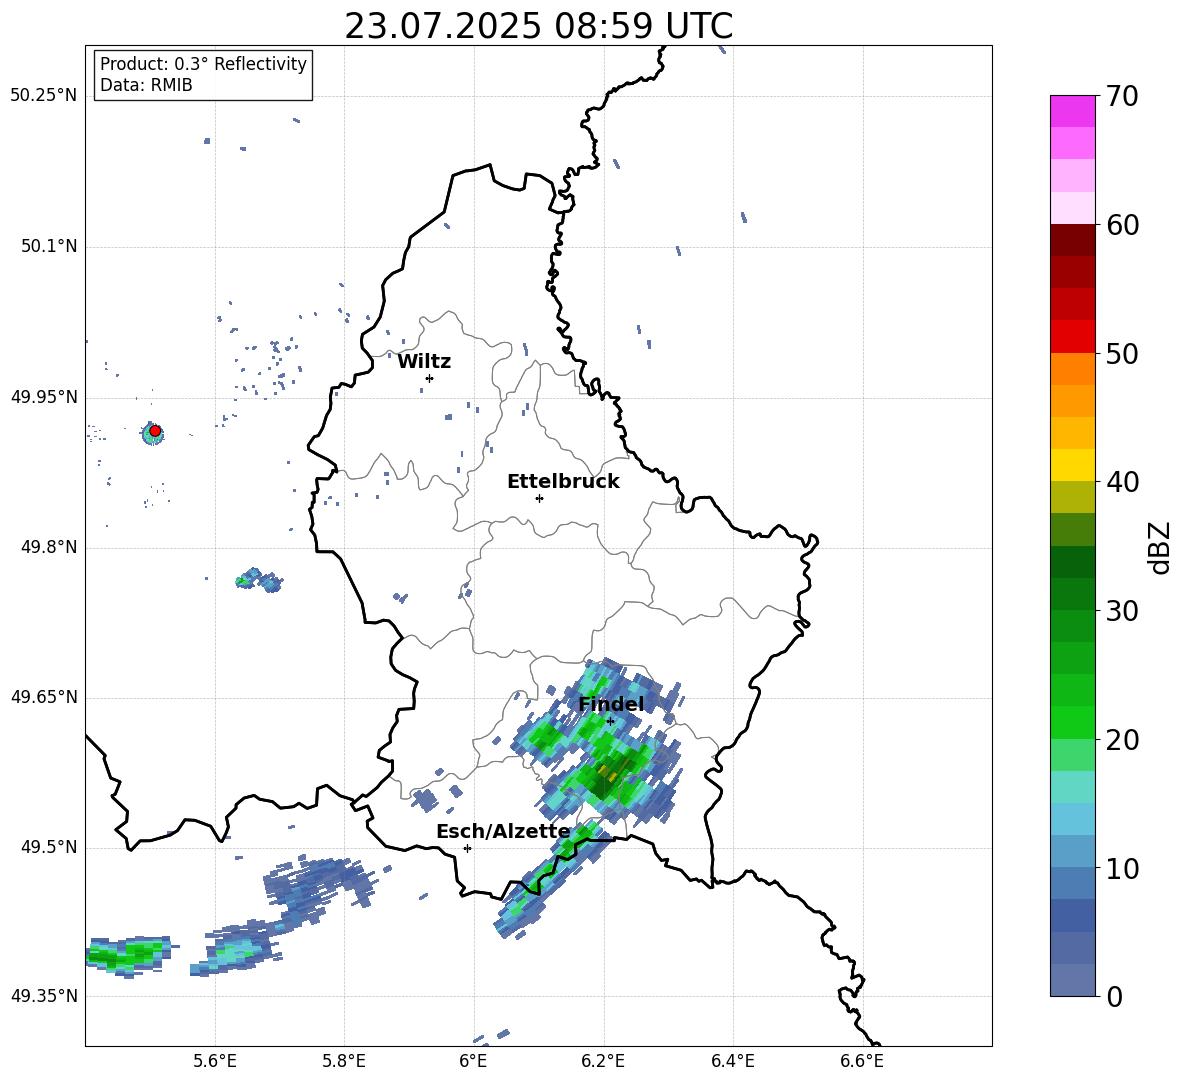This screenshot has width=1184, height=1081.
Task: Click the colorbar value 20
Action: pos(1122,739)
